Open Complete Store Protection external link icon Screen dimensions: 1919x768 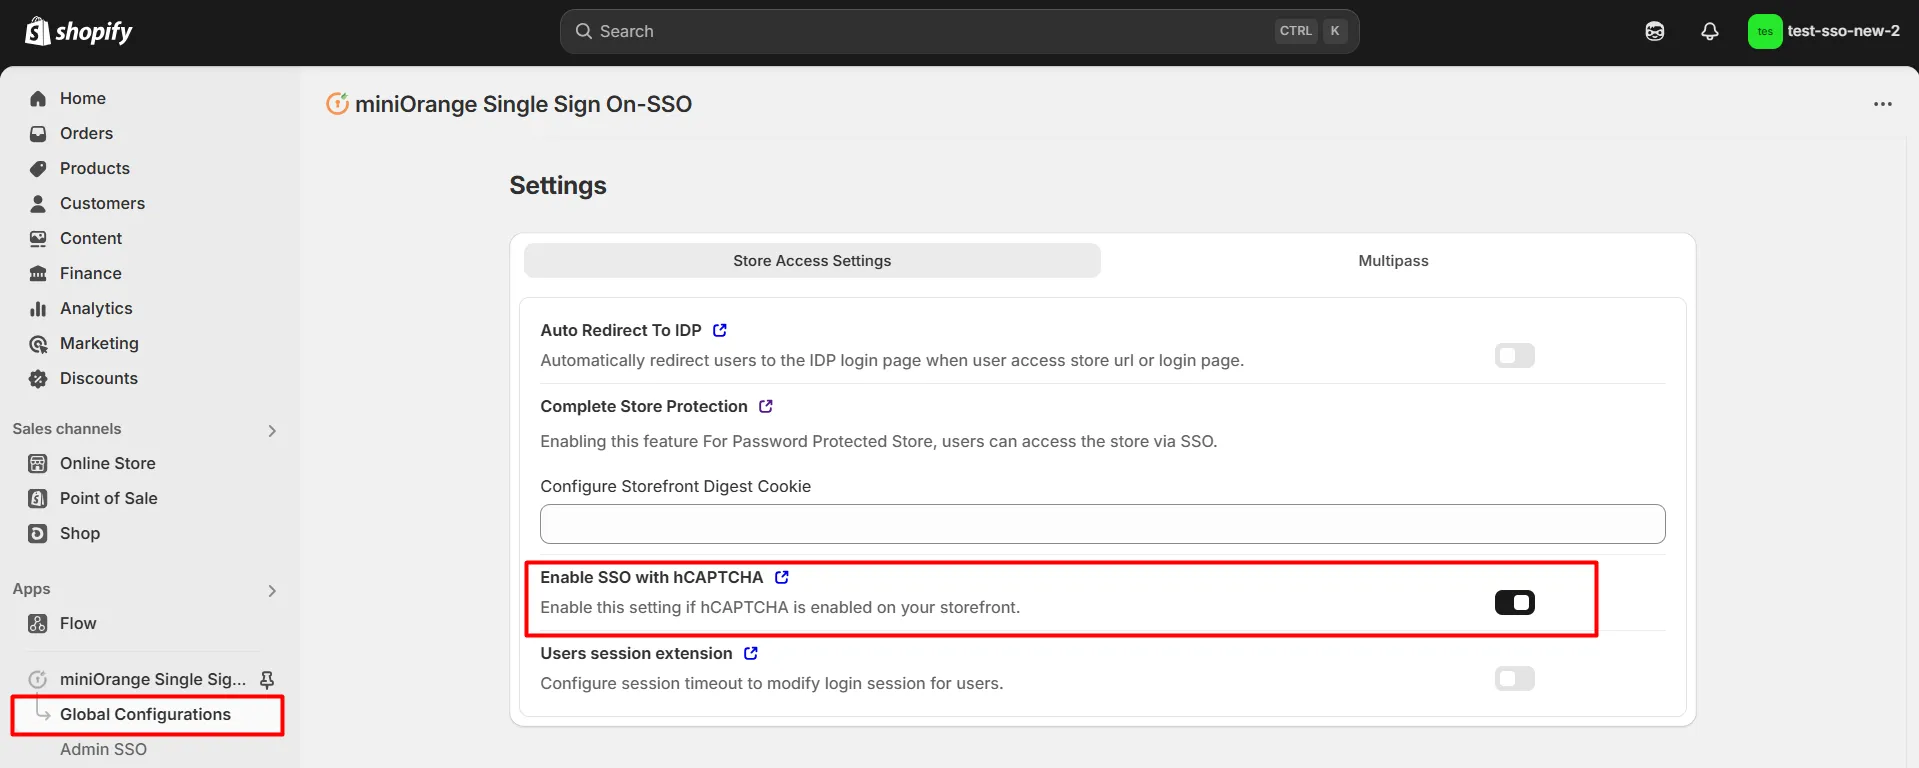click(x=766, y=406)
